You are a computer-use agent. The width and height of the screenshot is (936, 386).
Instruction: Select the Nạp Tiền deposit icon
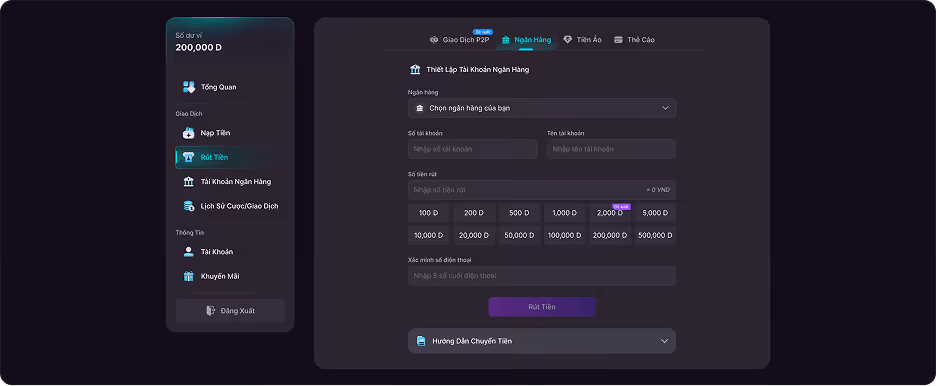(x=189, y=133)
